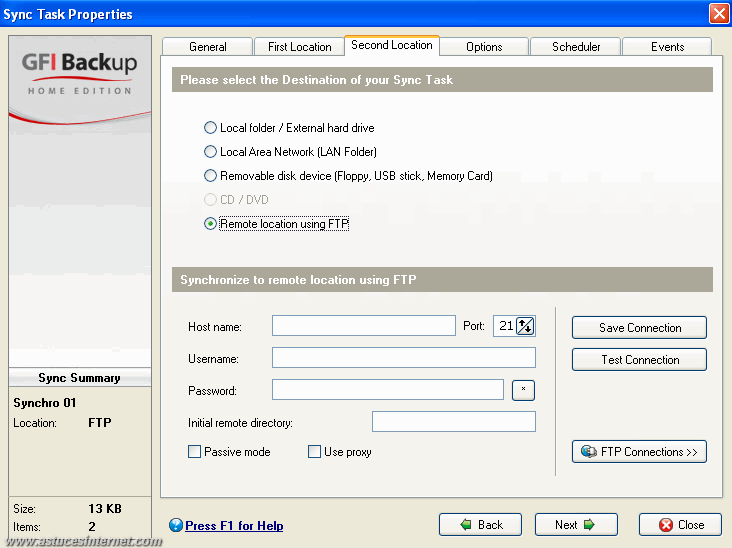The width and height of the screenshot is (732, 548).
Task: Click the blue help question mark icon
Action: pyautogui.click(x=176, y=525)
